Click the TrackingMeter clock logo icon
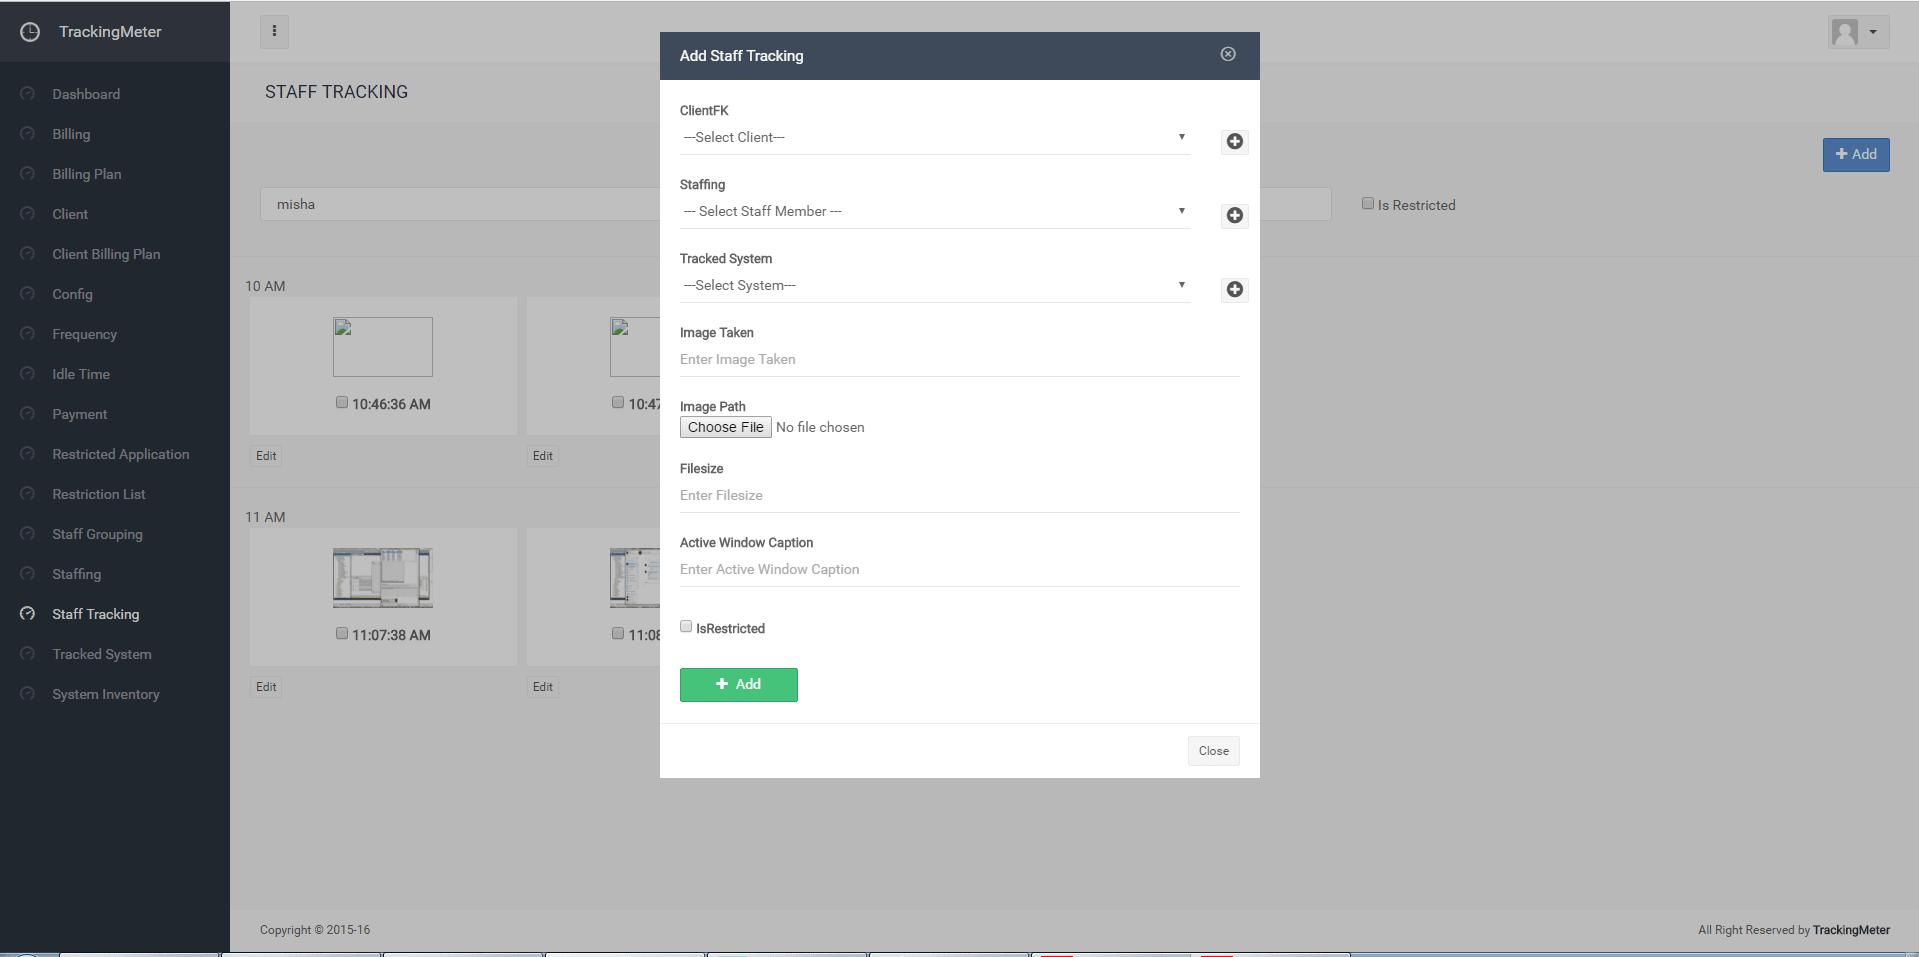The image size is (1919, 957). (x=30, y=32)
